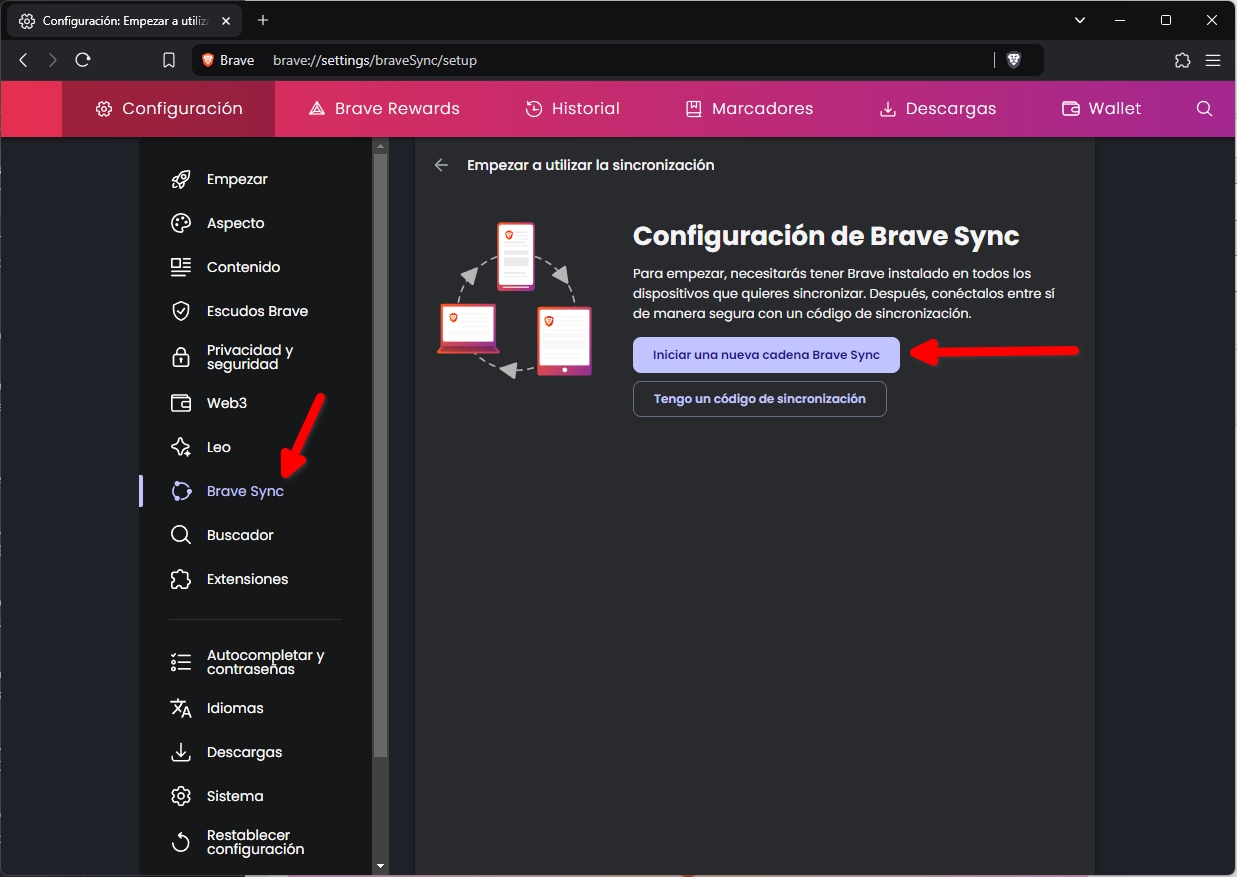Click the Web3 wallet icon in sidebar
1237x877 pixels.
point(181,403)
